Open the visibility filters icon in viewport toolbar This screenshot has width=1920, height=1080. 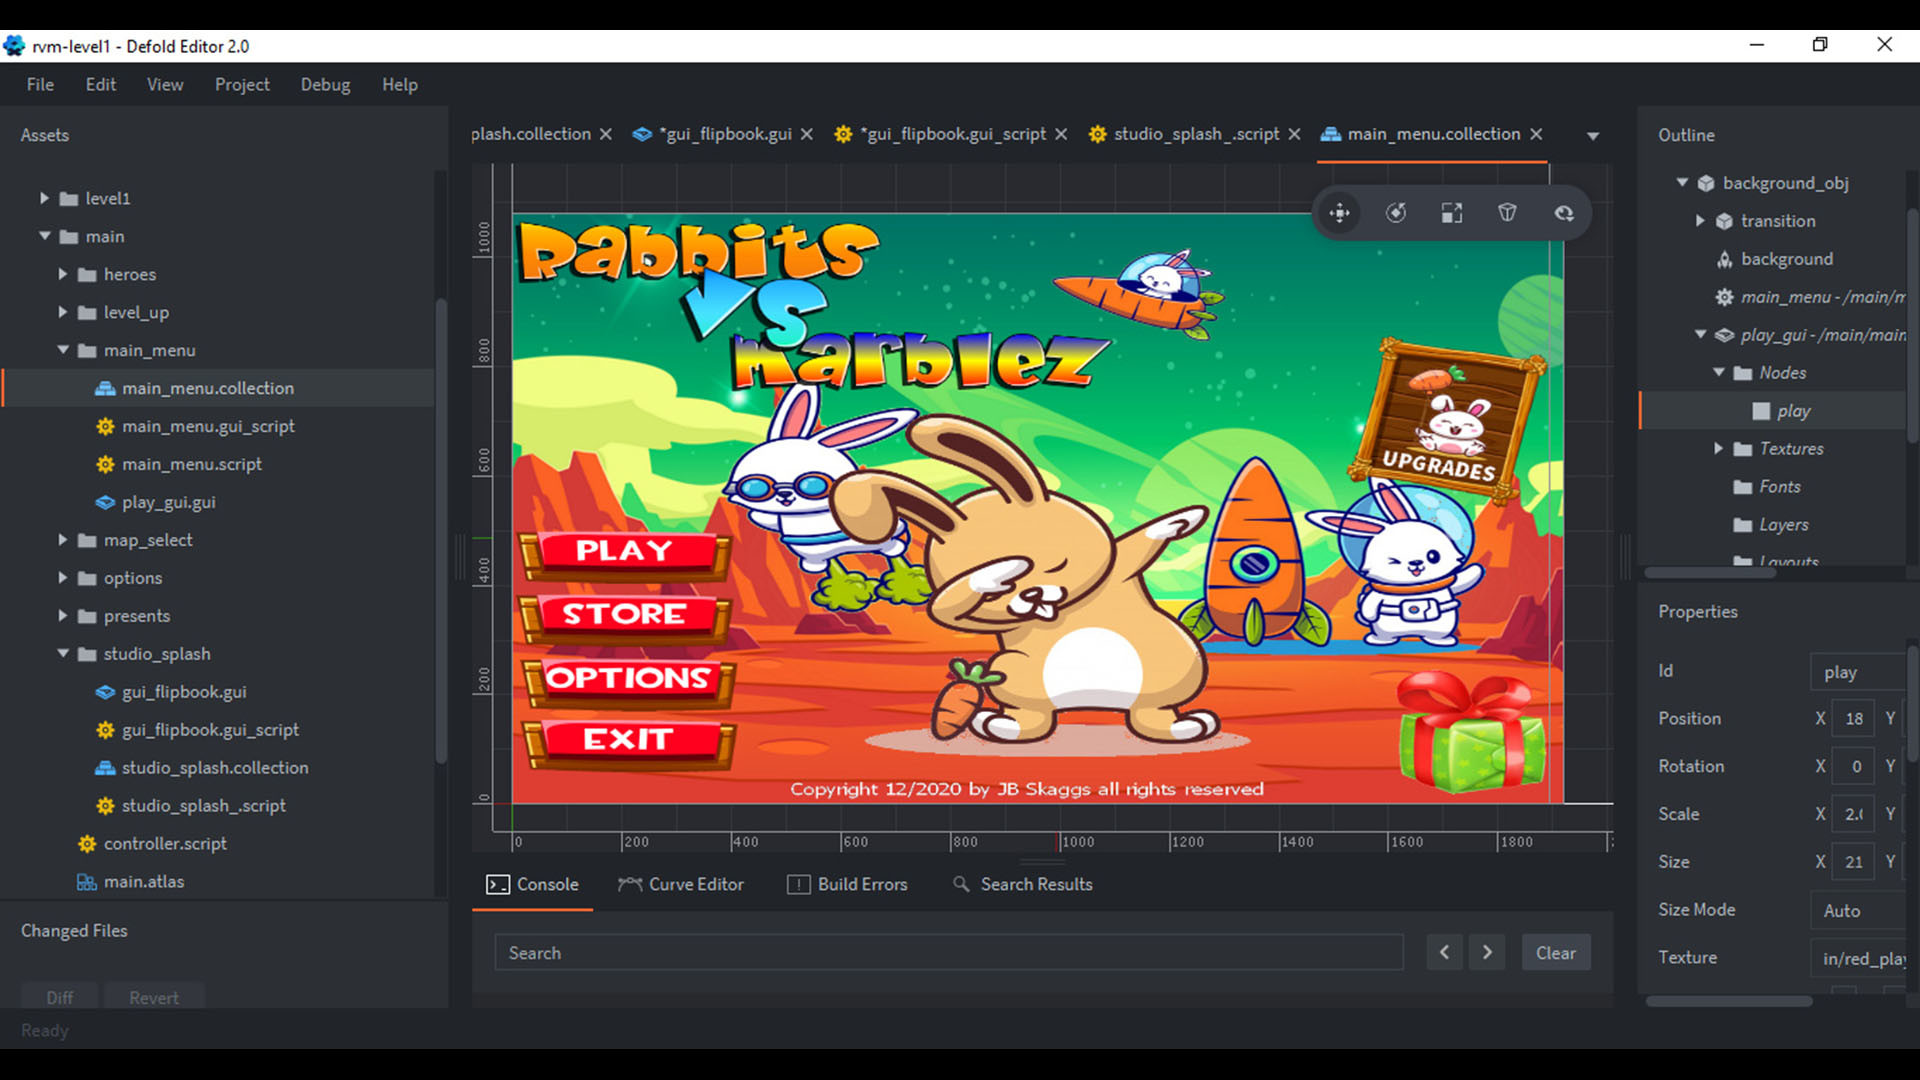point(1564,212)
